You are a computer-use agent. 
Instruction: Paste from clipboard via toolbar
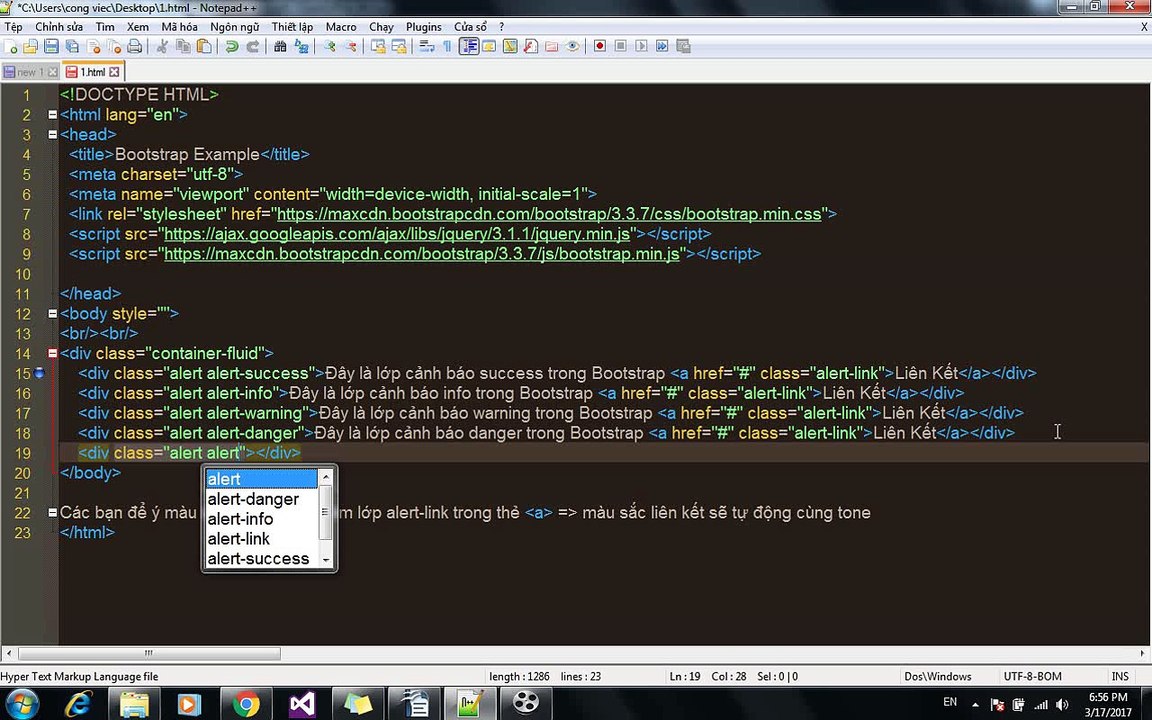coord(204,46)
